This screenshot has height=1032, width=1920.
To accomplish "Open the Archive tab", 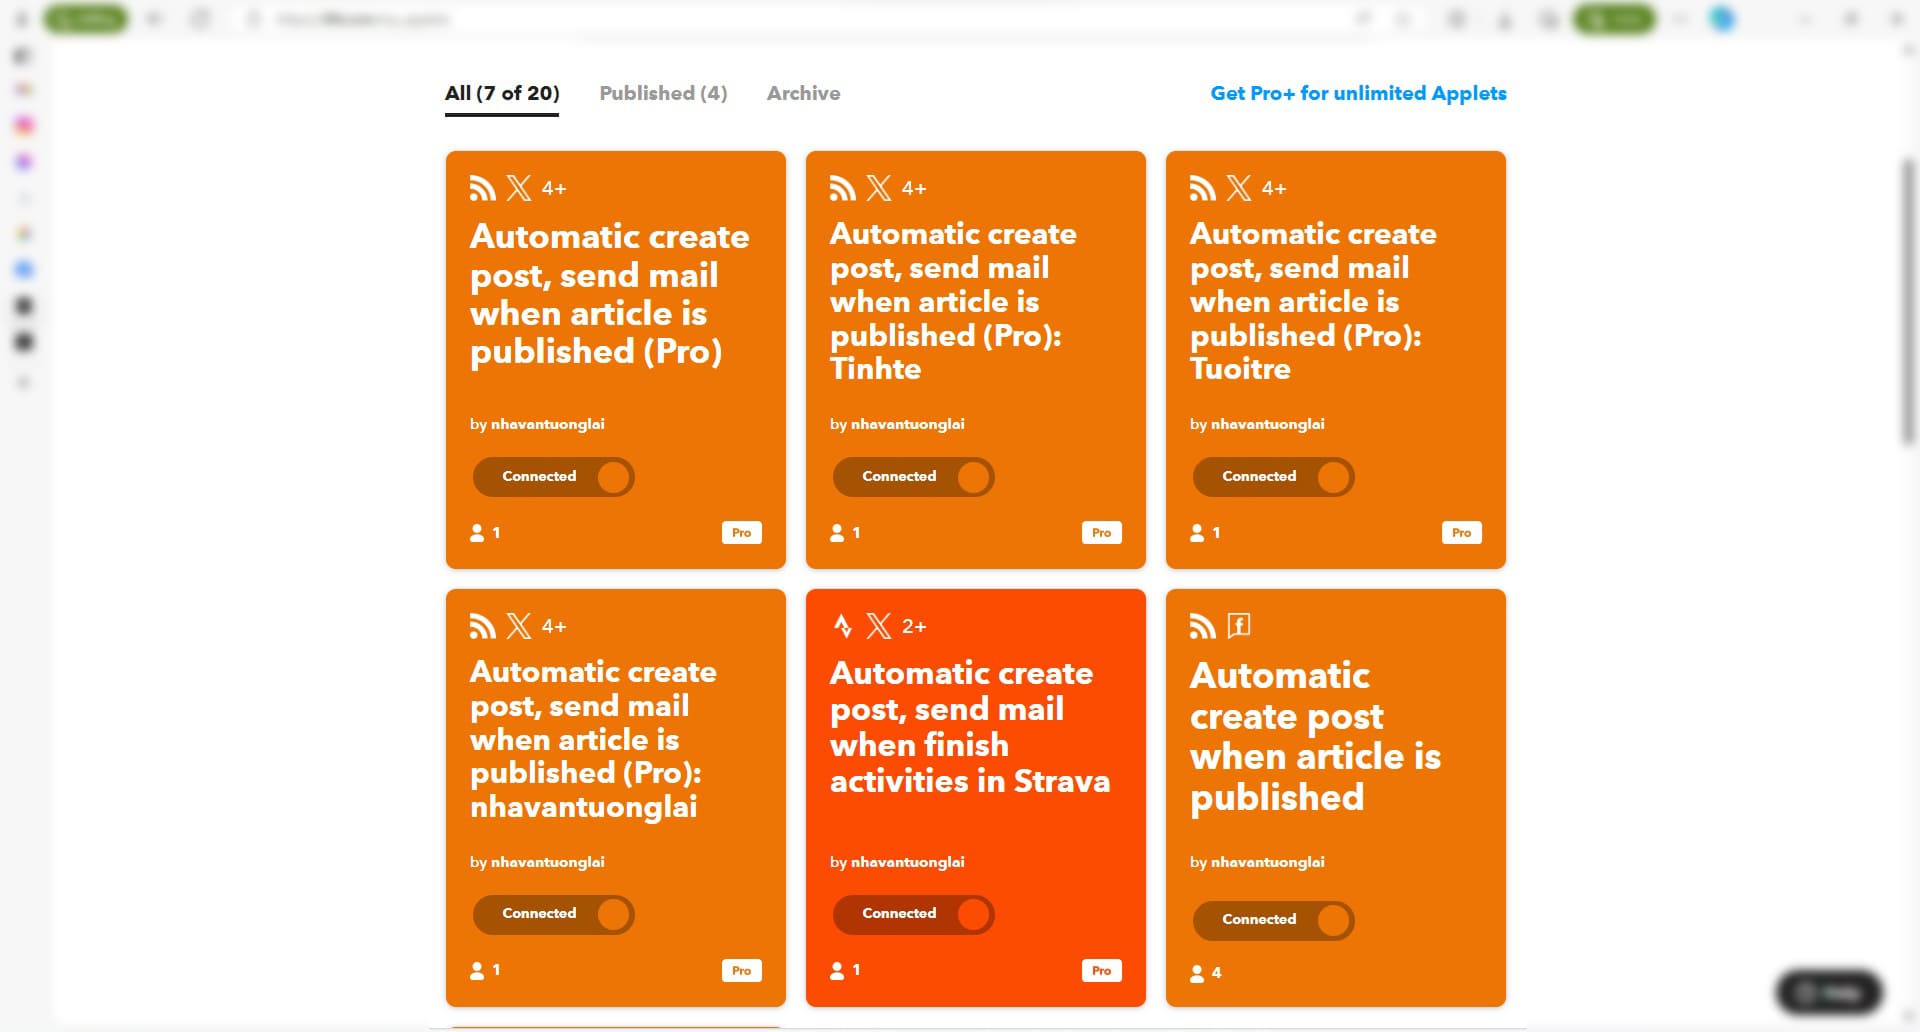I will [804, 93].
